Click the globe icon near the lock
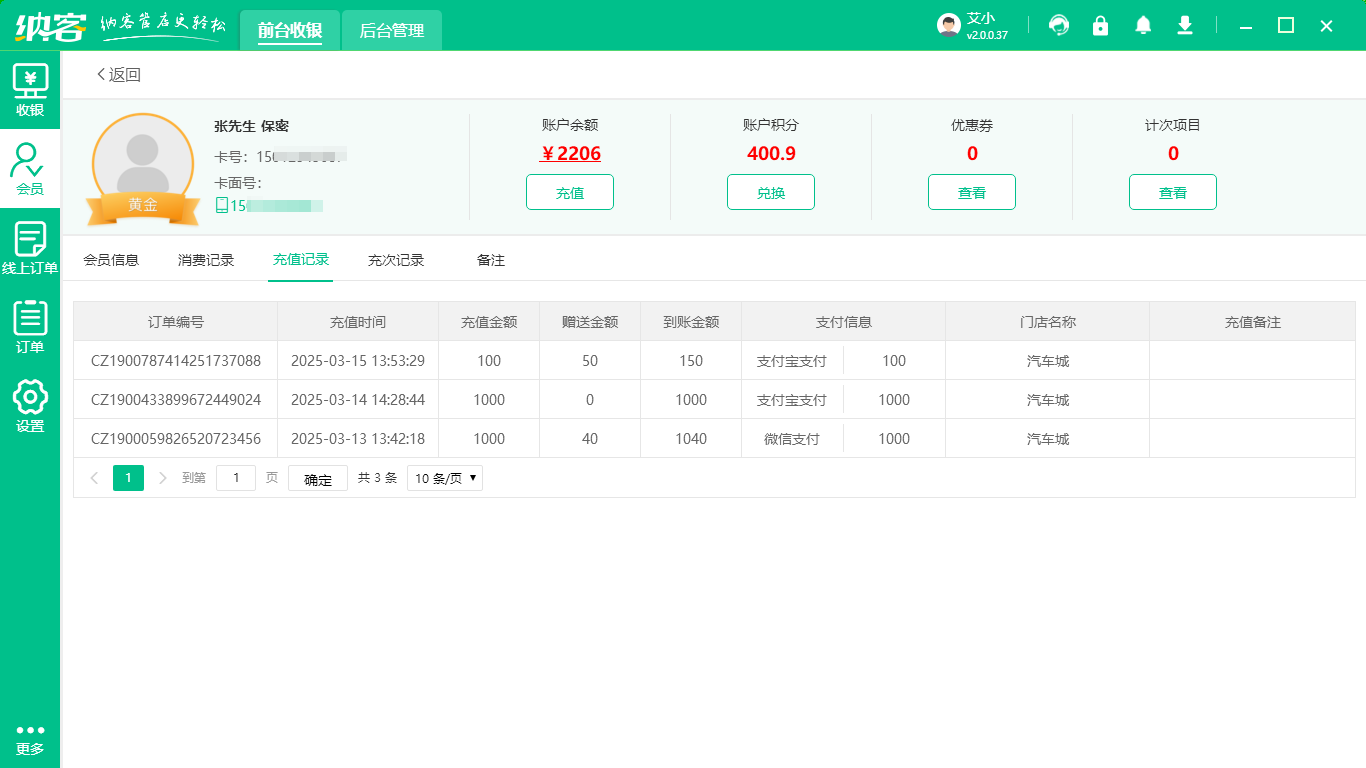The width and height of the screenshot is (1366, 768). [x=1059, y=25]
